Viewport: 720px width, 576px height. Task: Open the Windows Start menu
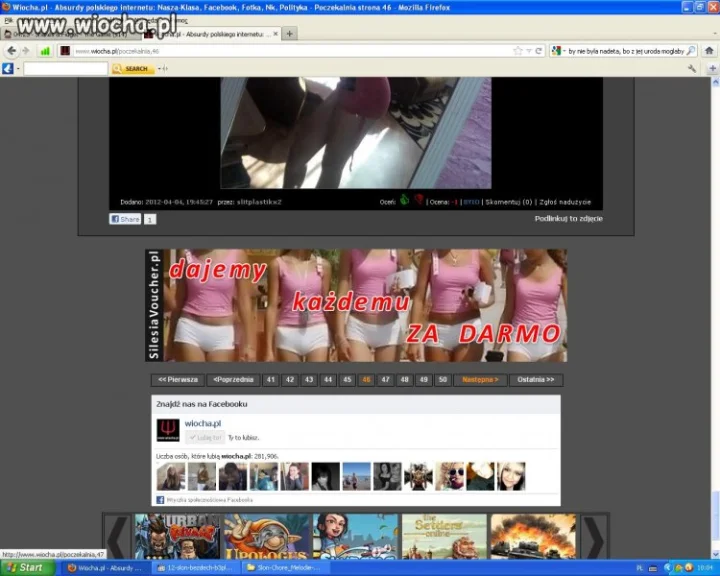coord(28,568)
